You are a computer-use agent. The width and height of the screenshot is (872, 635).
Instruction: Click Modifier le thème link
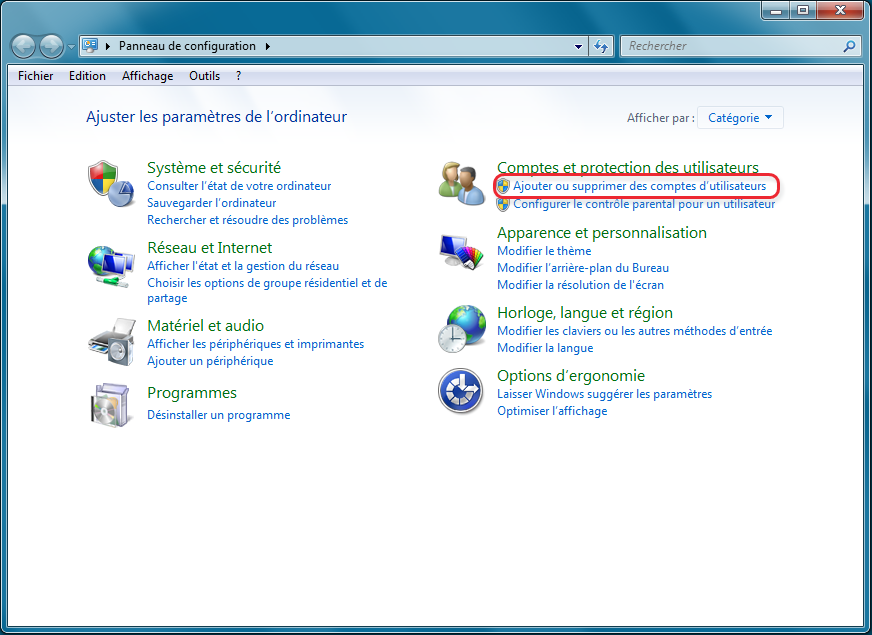click(544, 251)
